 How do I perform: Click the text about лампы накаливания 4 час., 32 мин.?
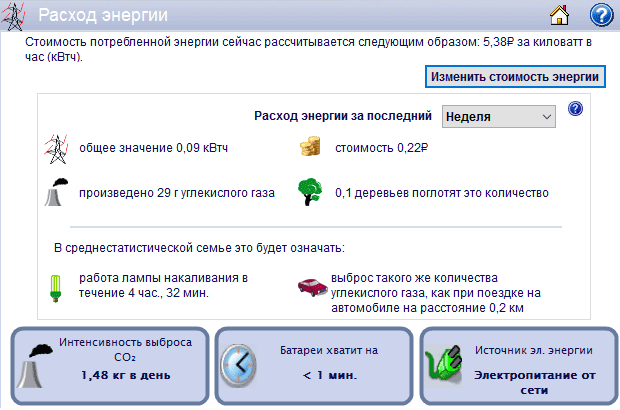[x=163, y=285]
